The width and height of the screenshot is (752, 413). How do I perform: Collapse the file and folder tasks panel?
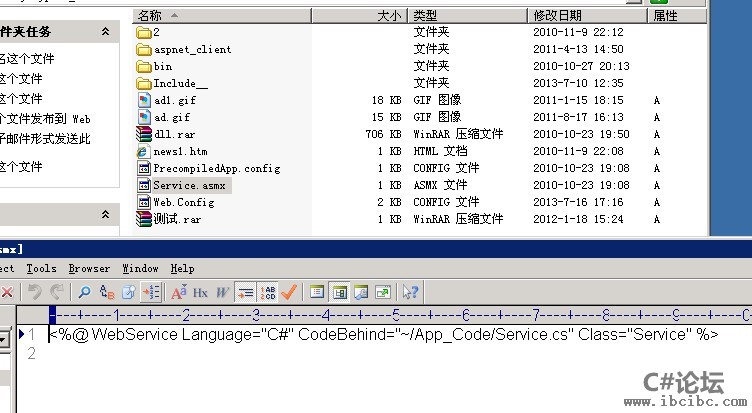click(105, 33)
